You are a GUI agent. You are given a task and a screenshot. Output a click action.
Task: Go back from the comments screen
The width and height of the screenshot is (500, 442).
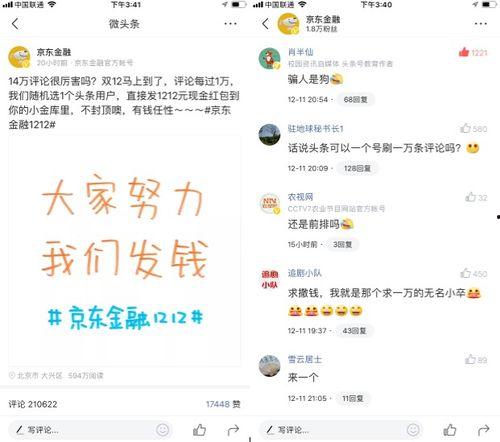(265, 24)
